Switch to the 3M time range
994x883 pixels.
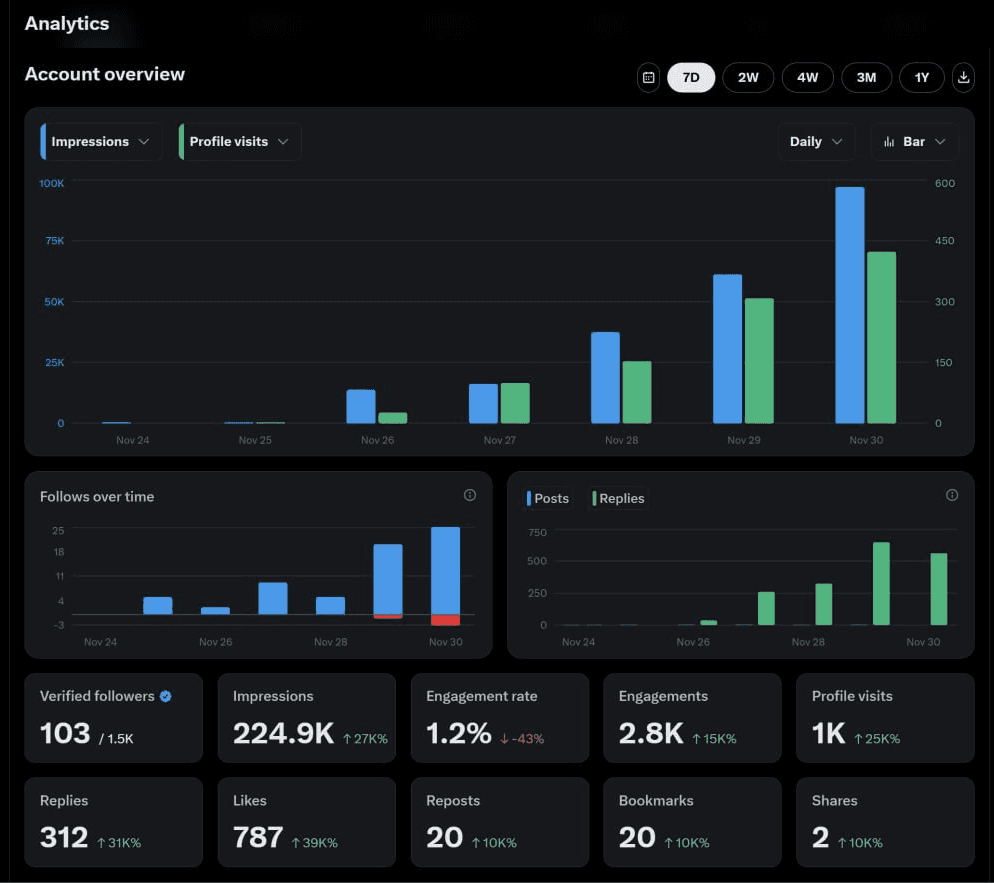pyautogui.click(x=867, y=77)
